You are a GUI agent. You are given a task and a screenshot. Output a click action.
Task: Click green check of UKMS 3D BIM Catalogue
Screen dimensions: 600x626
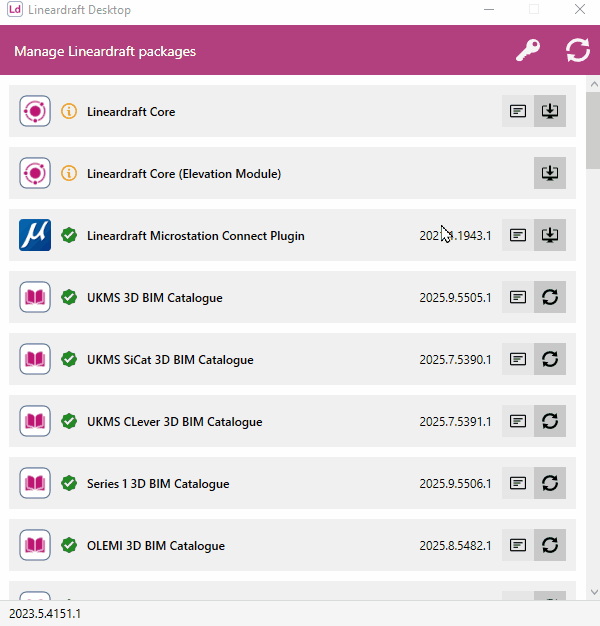coord(69,297)
